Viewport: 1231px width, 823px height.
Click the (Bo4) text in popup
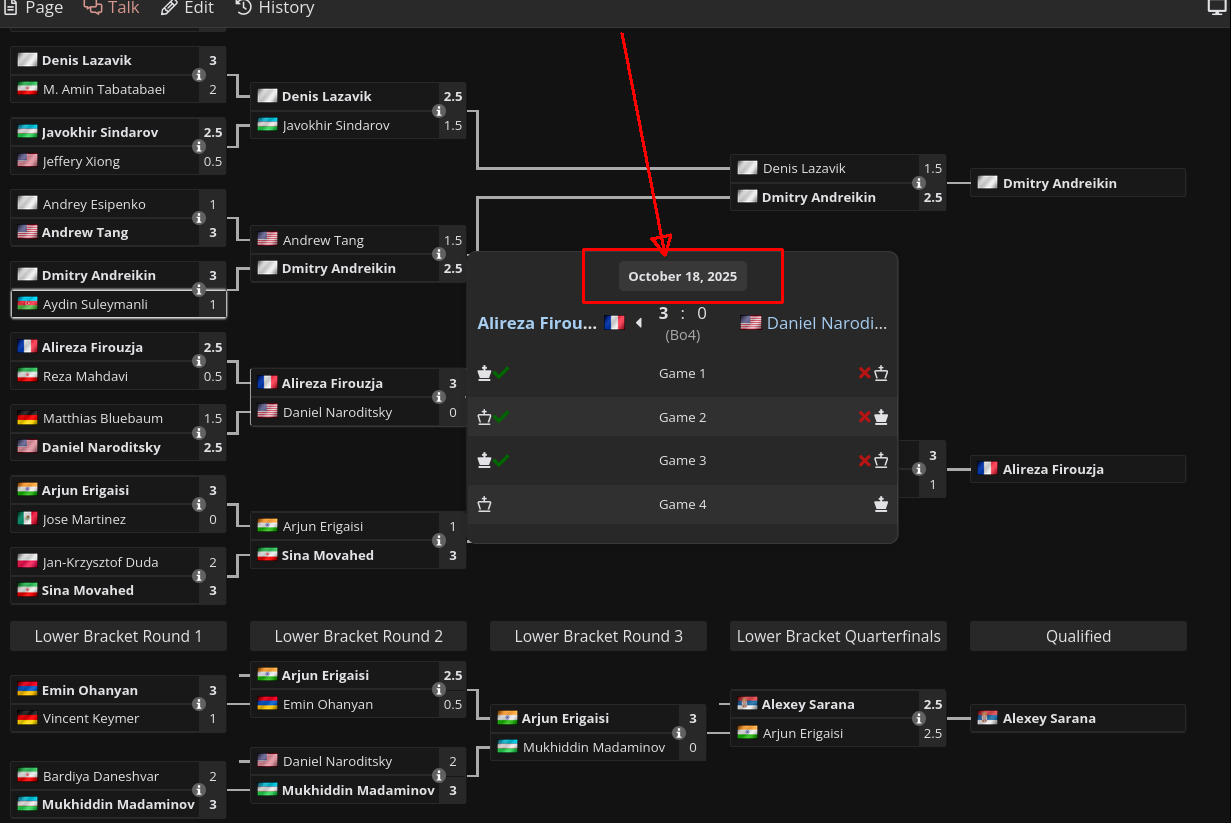682,335
